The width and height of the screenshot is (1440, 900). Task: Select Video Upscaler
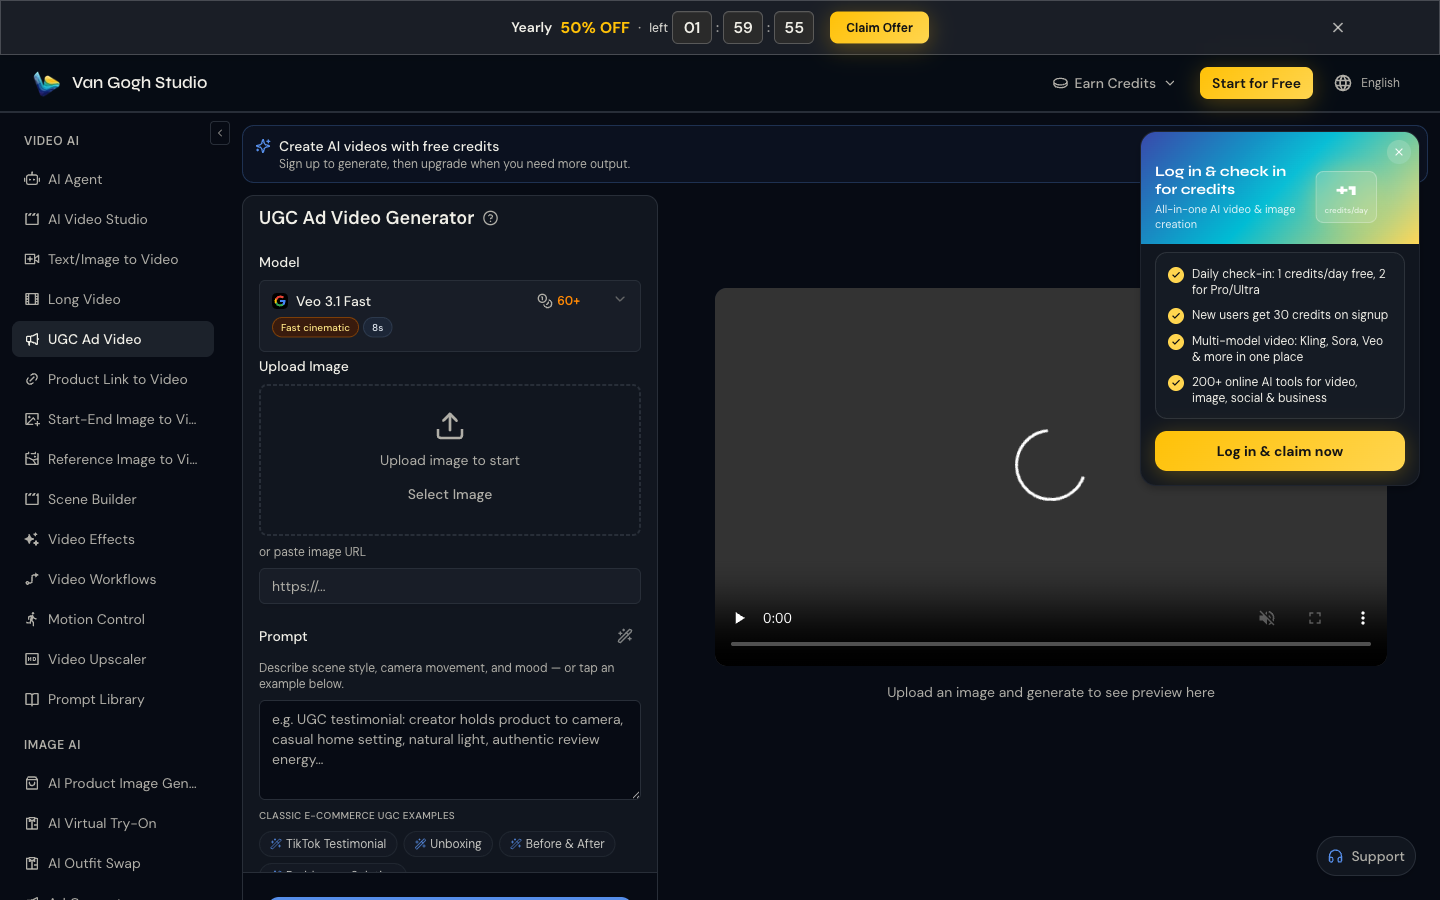[113, 659]
